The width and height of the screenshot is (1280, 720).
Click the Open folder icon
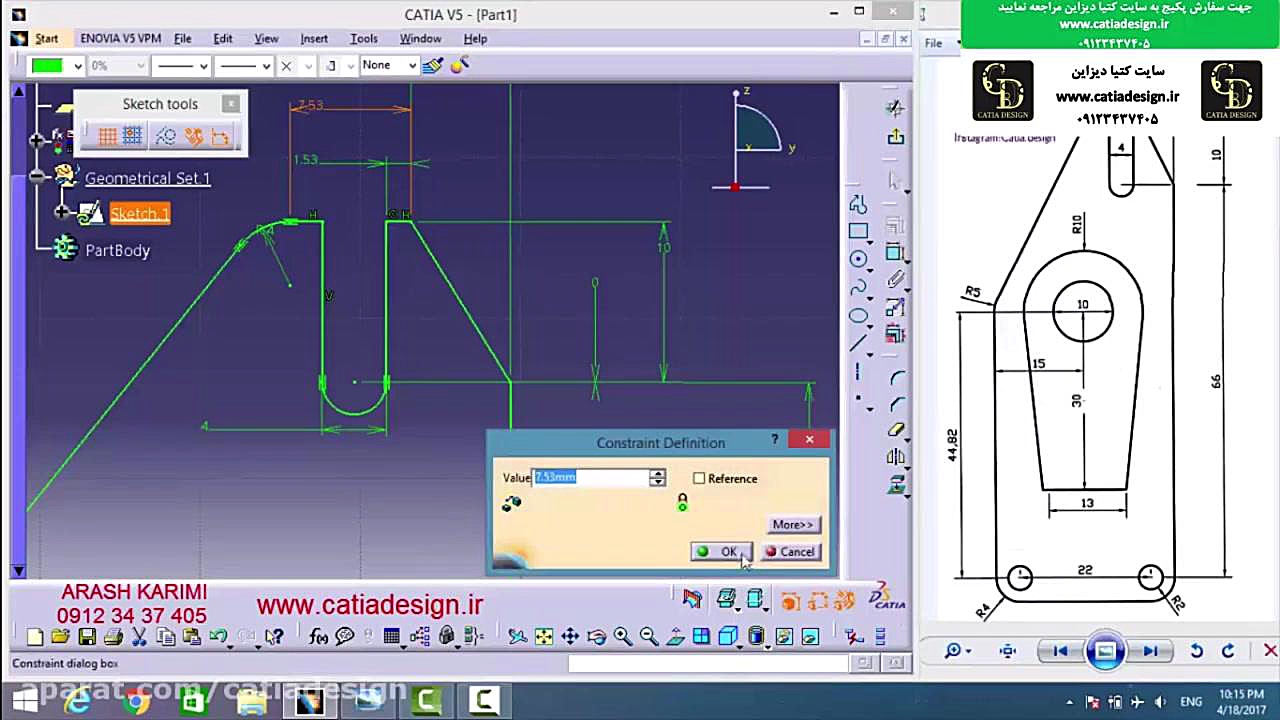tap(60, 637)
